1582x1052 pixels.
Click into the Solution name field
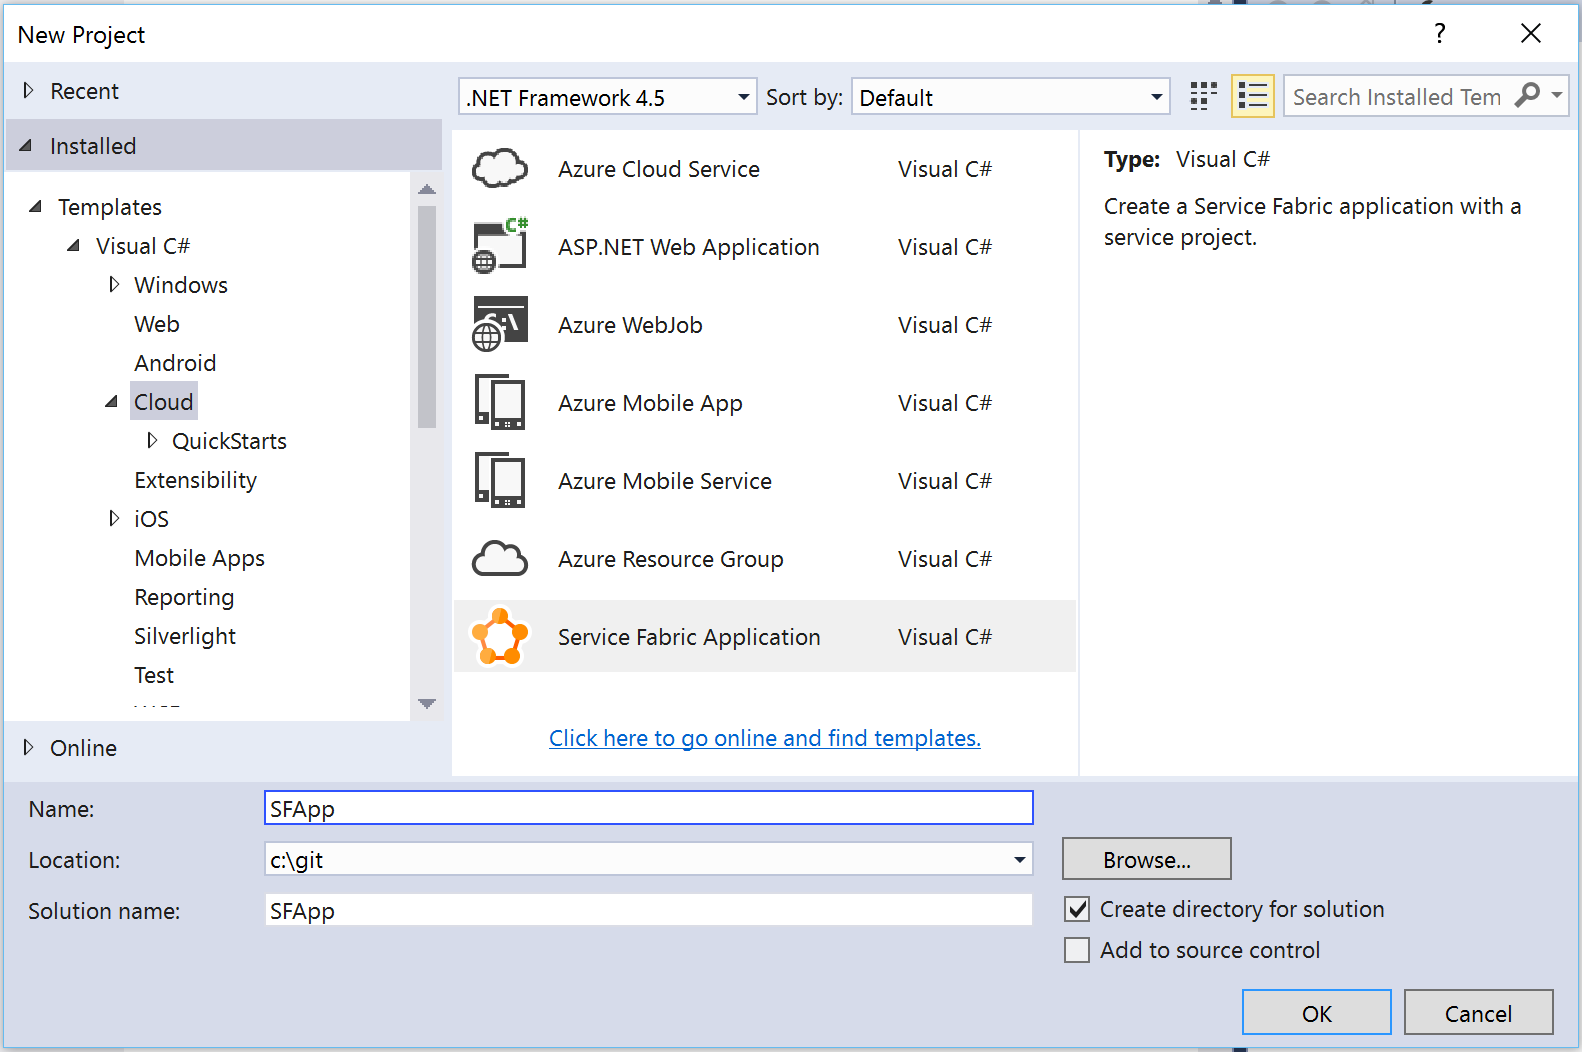(x=648, y=910)
